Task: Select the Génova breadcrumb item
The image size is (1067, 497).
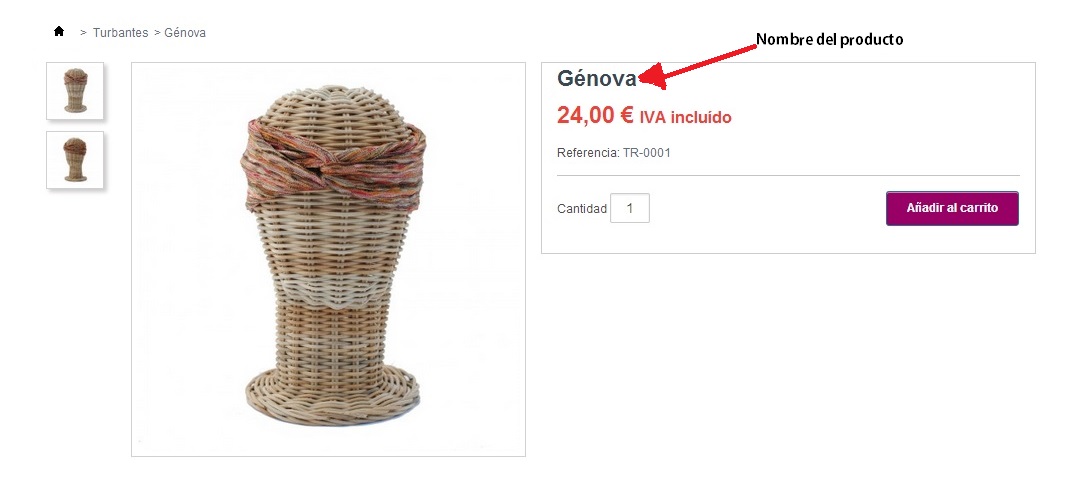Action: click(x=185, y=33)
